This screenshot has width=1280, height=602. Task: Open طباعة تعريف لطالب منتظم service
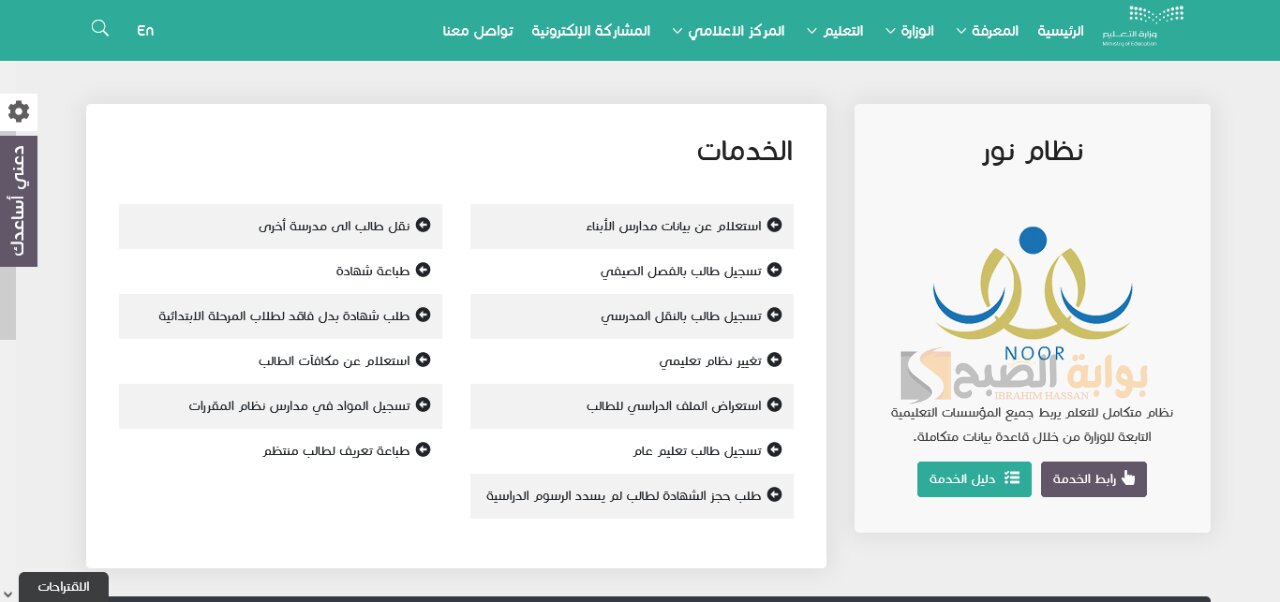click(x=281, y=450)
